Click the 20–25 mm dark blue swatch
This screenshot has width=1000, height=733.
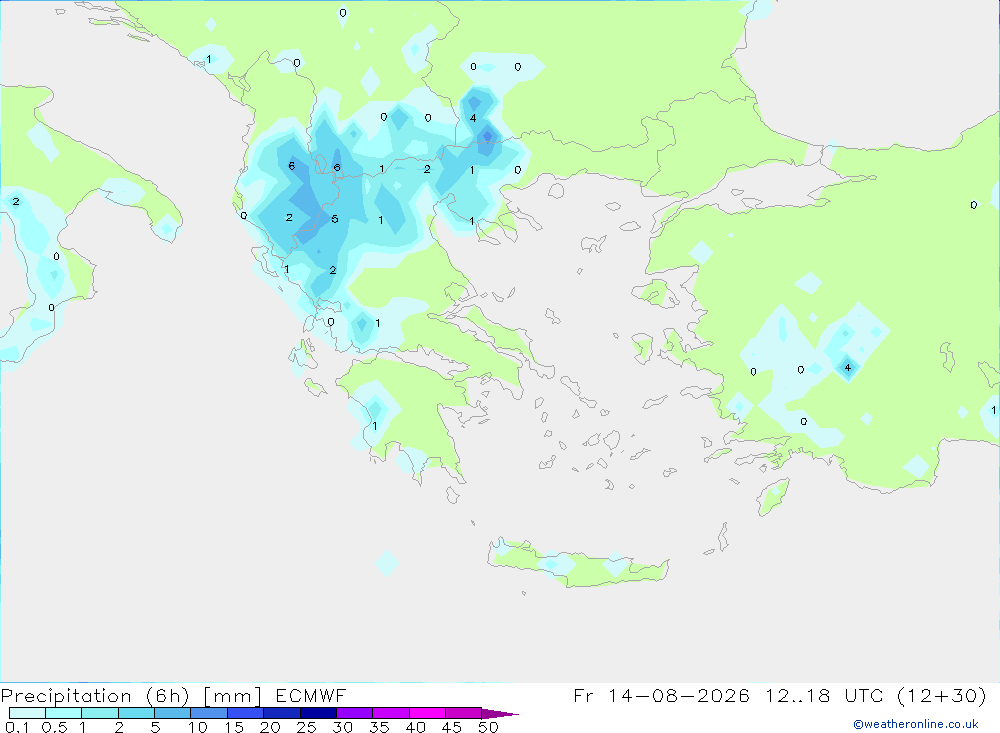click(x=282, y=713)
